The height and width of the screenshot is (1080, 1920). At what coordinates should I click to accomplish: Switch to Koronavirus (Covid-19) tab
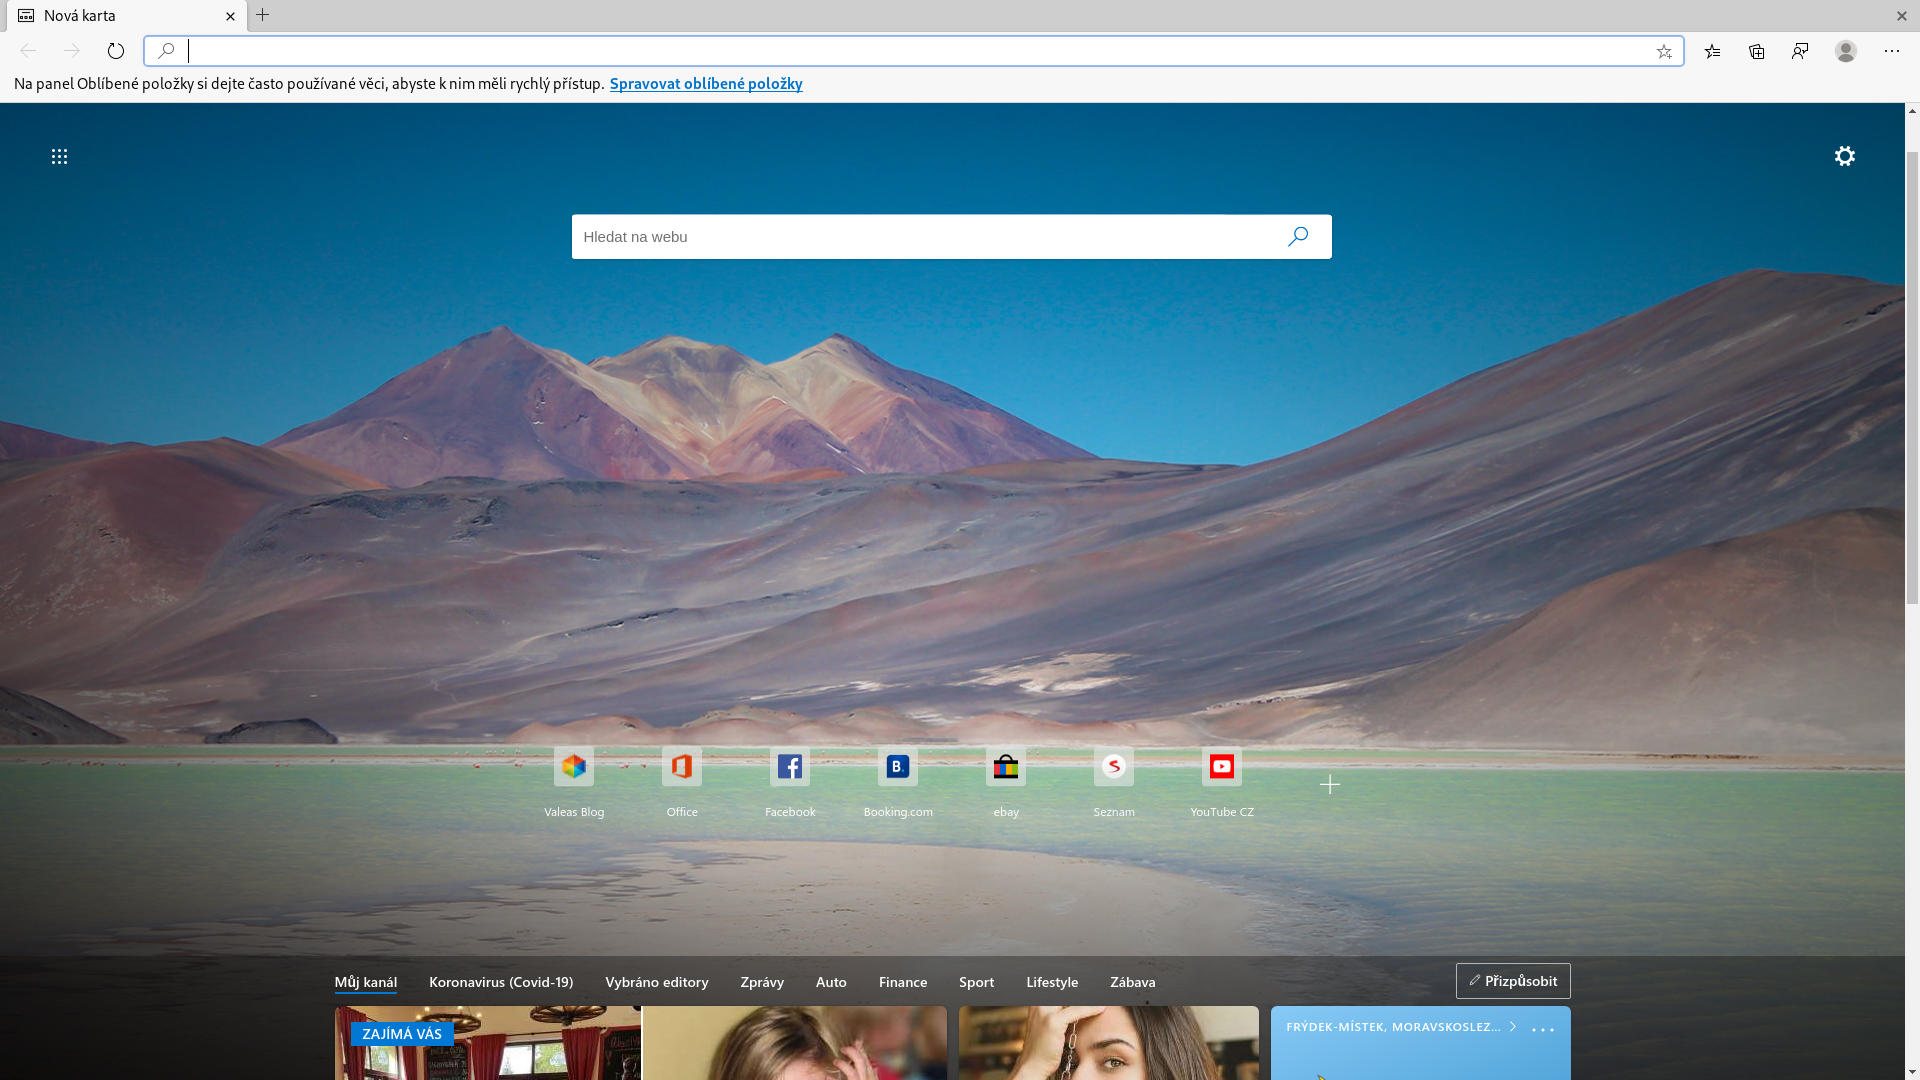click(501, 982)
